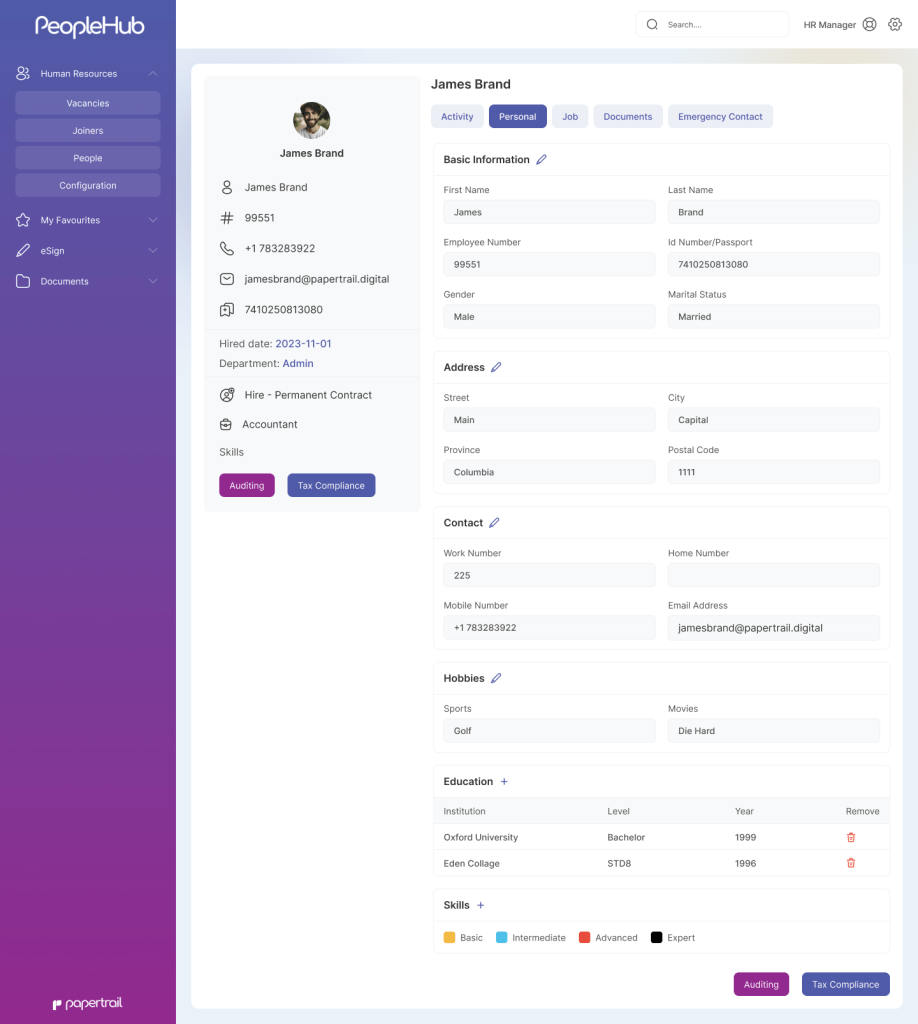Add a new skill entry
This screenshot has height=1024, width=918.
point(479,904)
